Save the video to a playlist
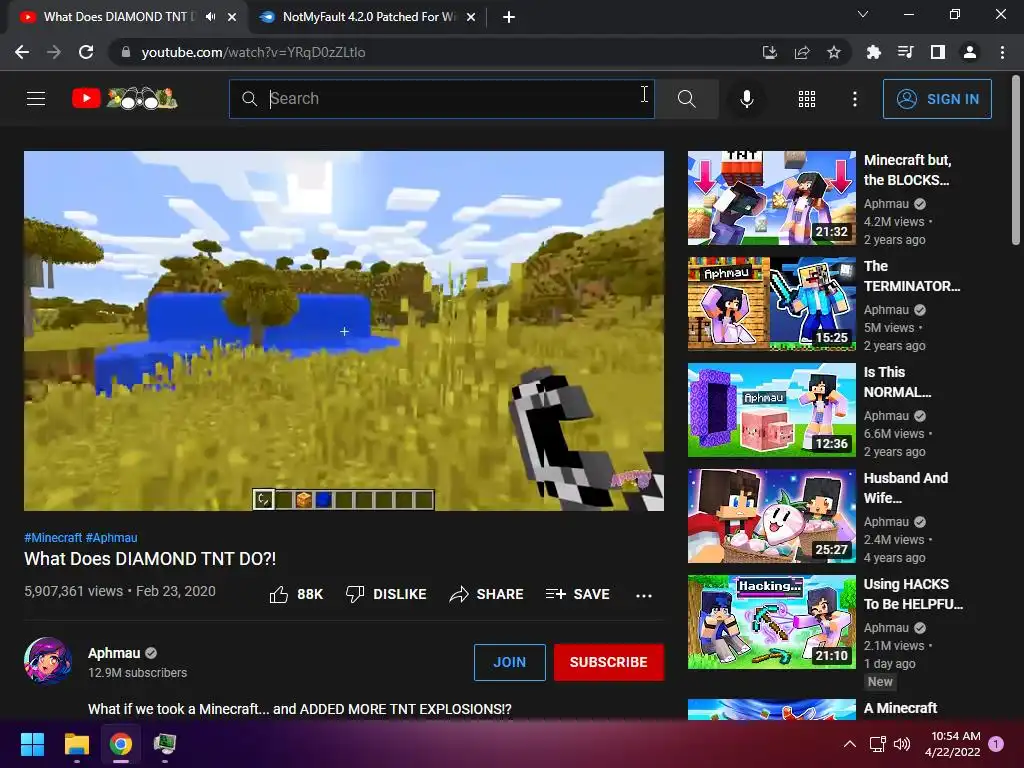Image resolution: width=1024 pixels, height=768 pixels. [577, 594]
